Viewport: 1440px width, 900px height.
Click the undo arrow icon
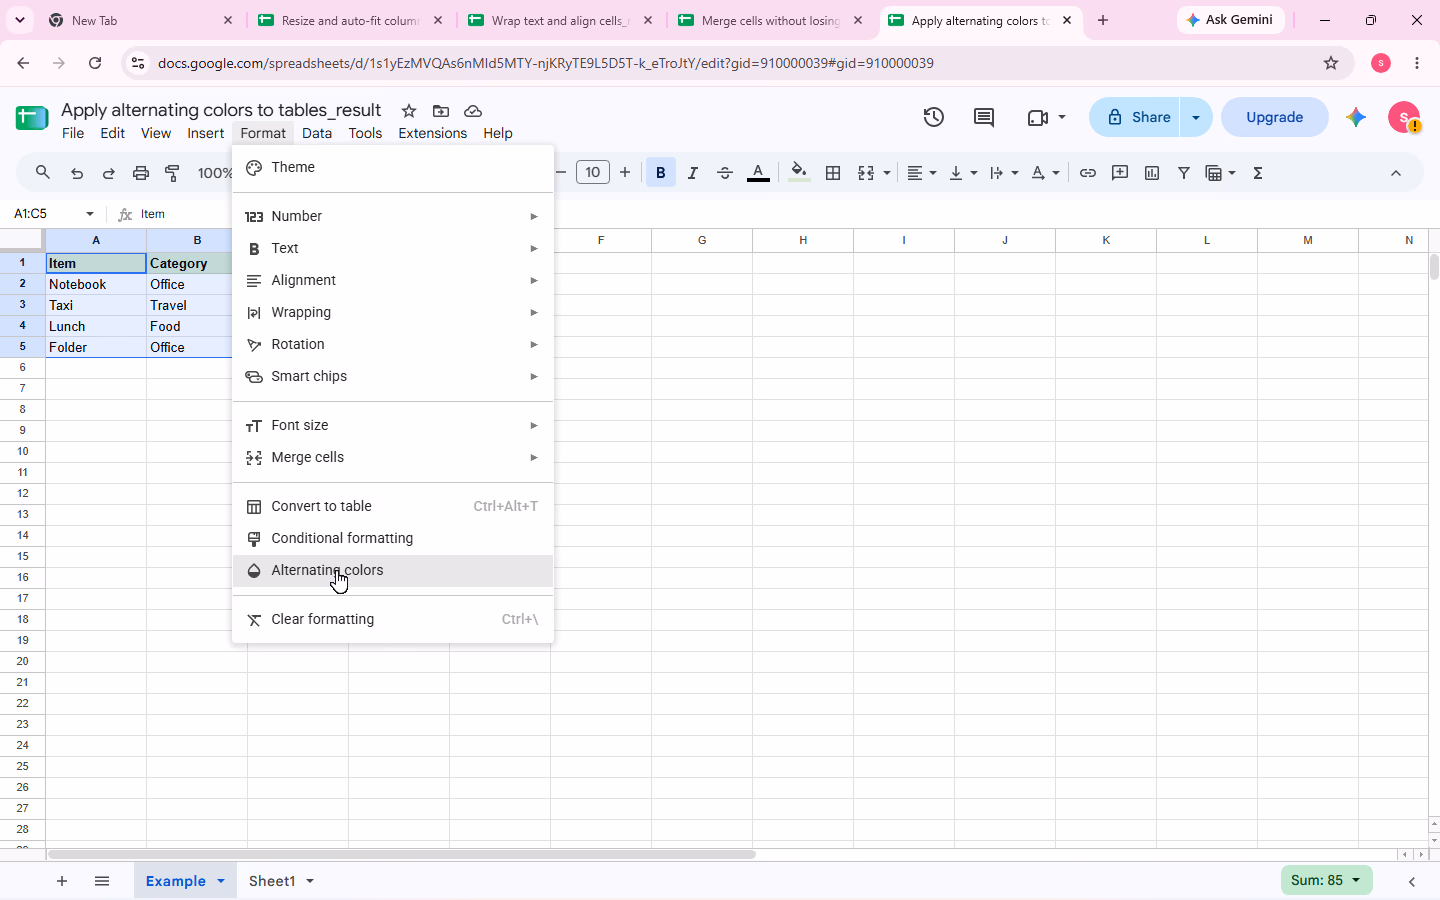point(77,173)
